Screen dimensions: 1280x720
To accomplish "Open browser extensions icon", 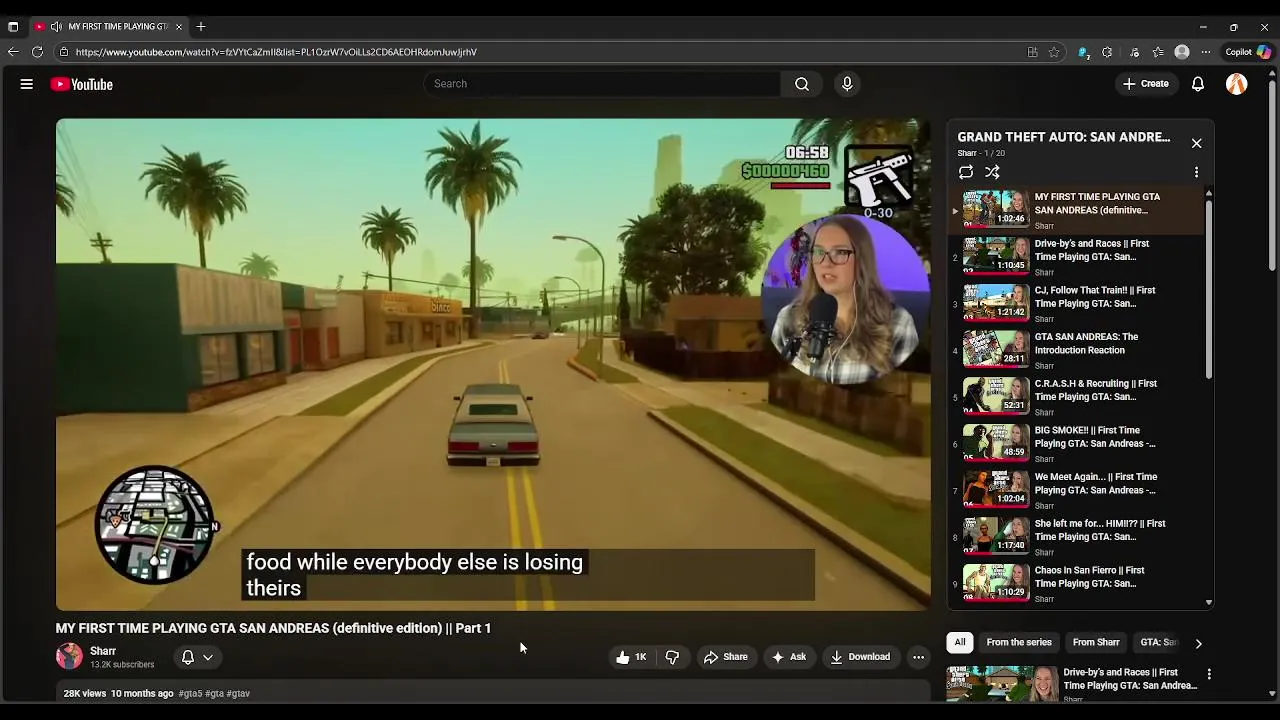I will (1107, 52).
